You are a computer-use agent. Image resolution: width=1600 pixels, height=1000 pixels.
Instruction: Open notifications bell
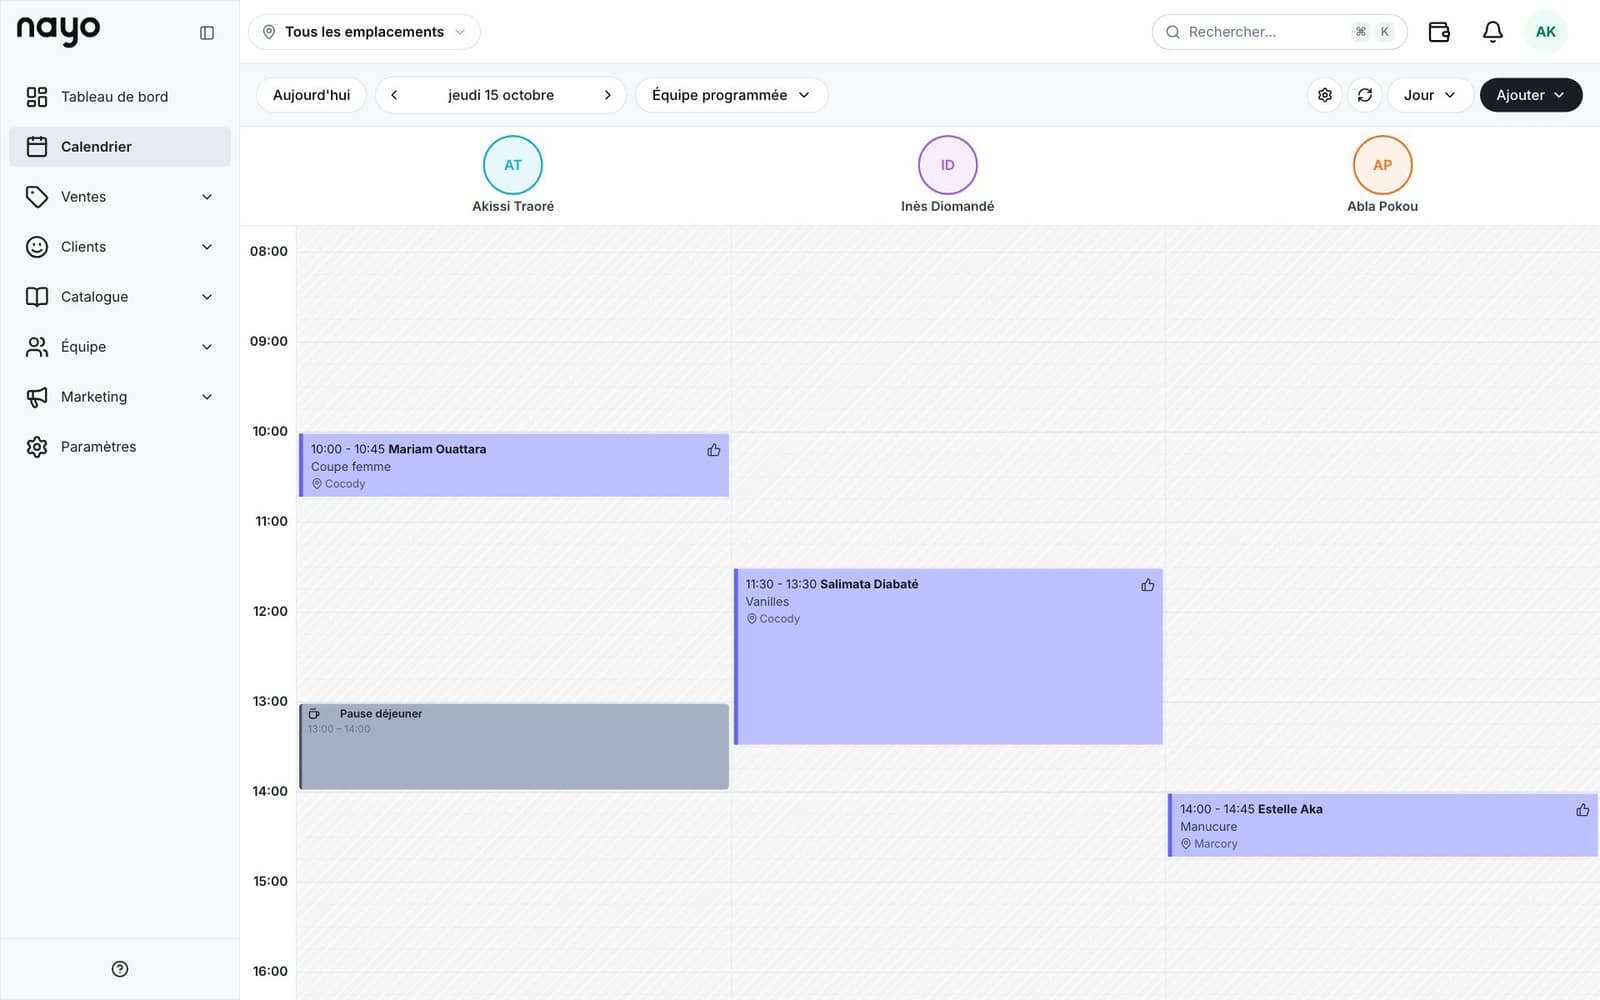[x=1492, y=32]
